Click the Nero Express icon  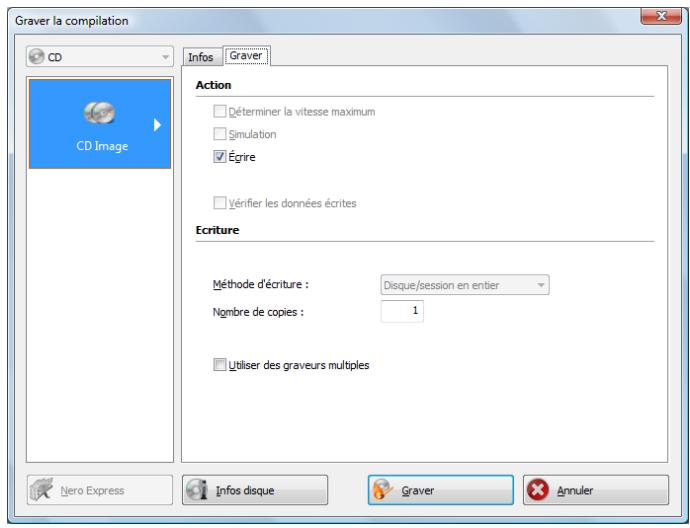pyautogui.click(x=41, y=490)
